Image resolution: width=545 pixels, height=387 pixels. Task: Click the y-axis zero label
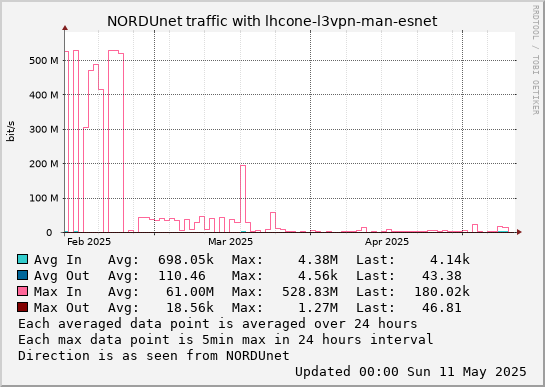click(49, 233)
